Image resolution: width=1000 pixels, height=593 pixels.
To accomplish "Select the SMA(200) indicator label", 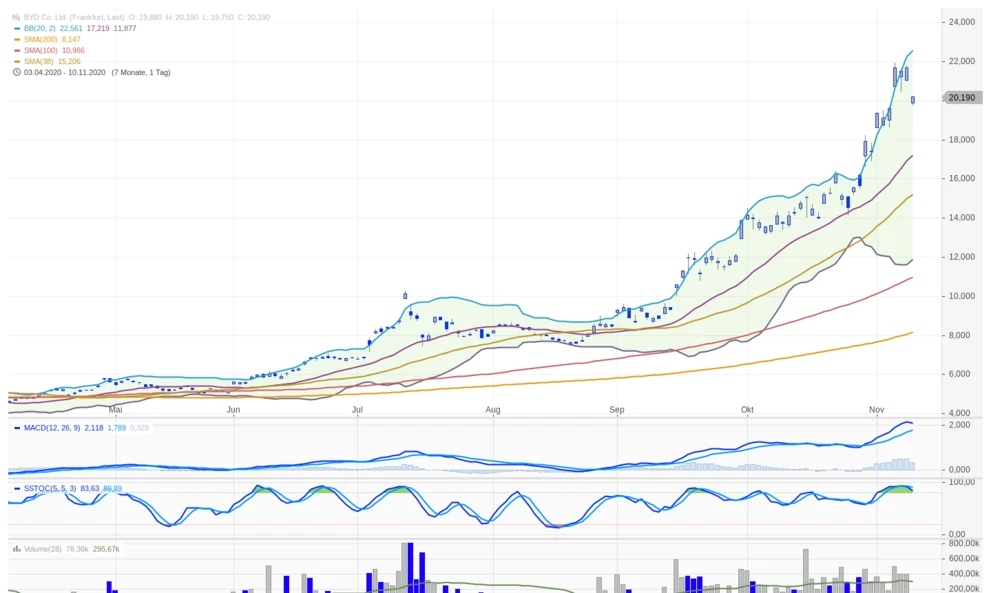I will point(40,39).
